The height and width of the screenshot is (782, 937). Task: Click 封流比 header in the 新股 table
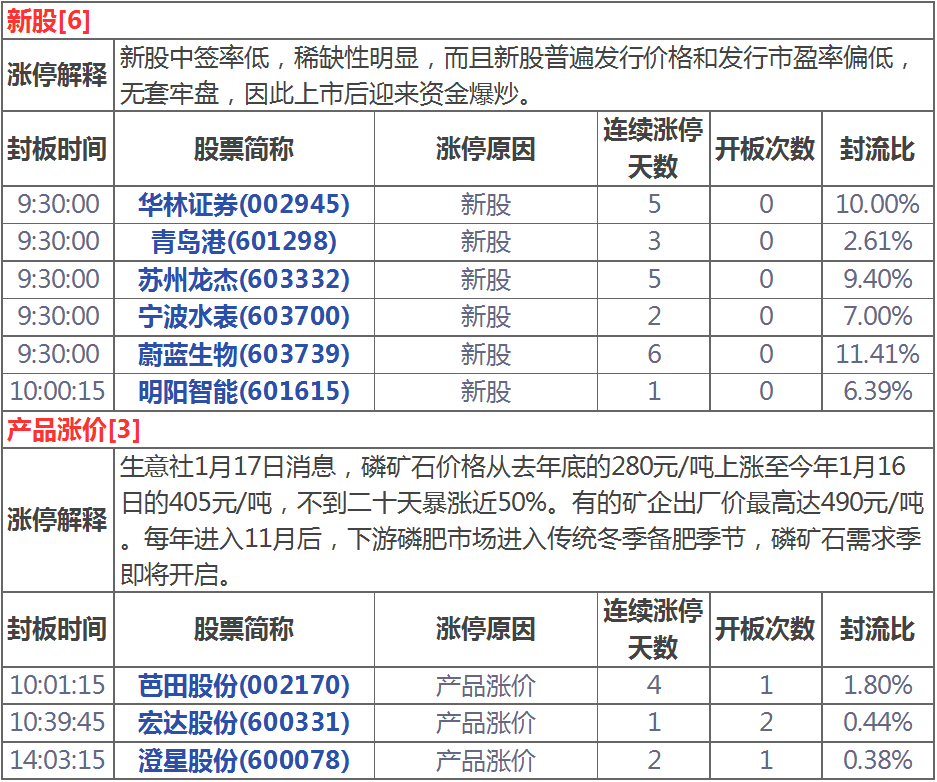pyautogui.click(x=877, y=149)
